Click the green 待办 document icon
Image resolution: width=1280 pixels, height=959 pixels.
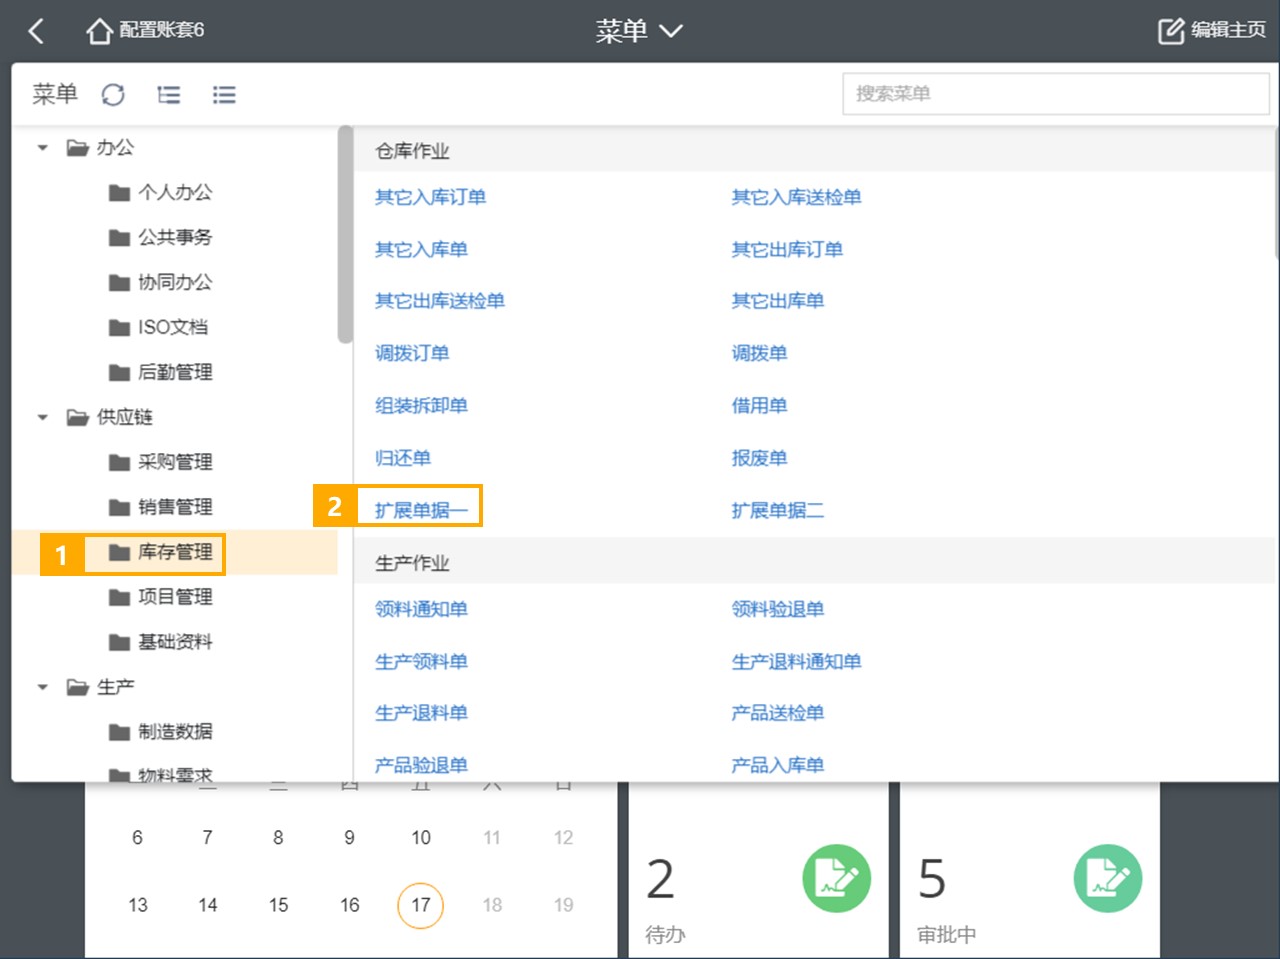pyautogui.click(x=837, y=879)
